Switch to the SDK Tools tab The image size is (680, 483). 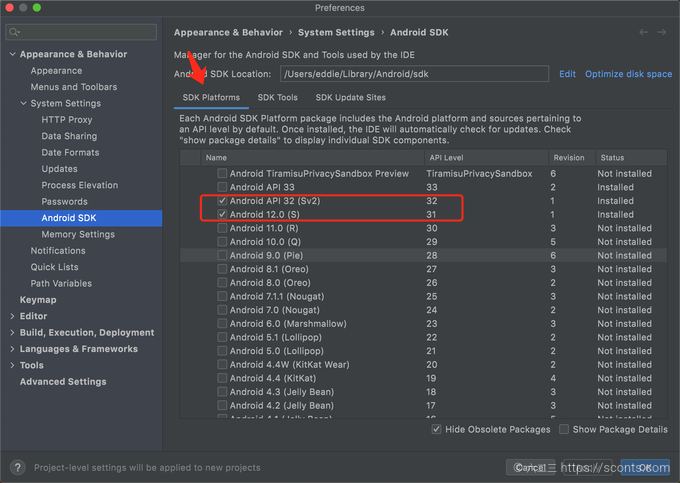coord(278,98)
